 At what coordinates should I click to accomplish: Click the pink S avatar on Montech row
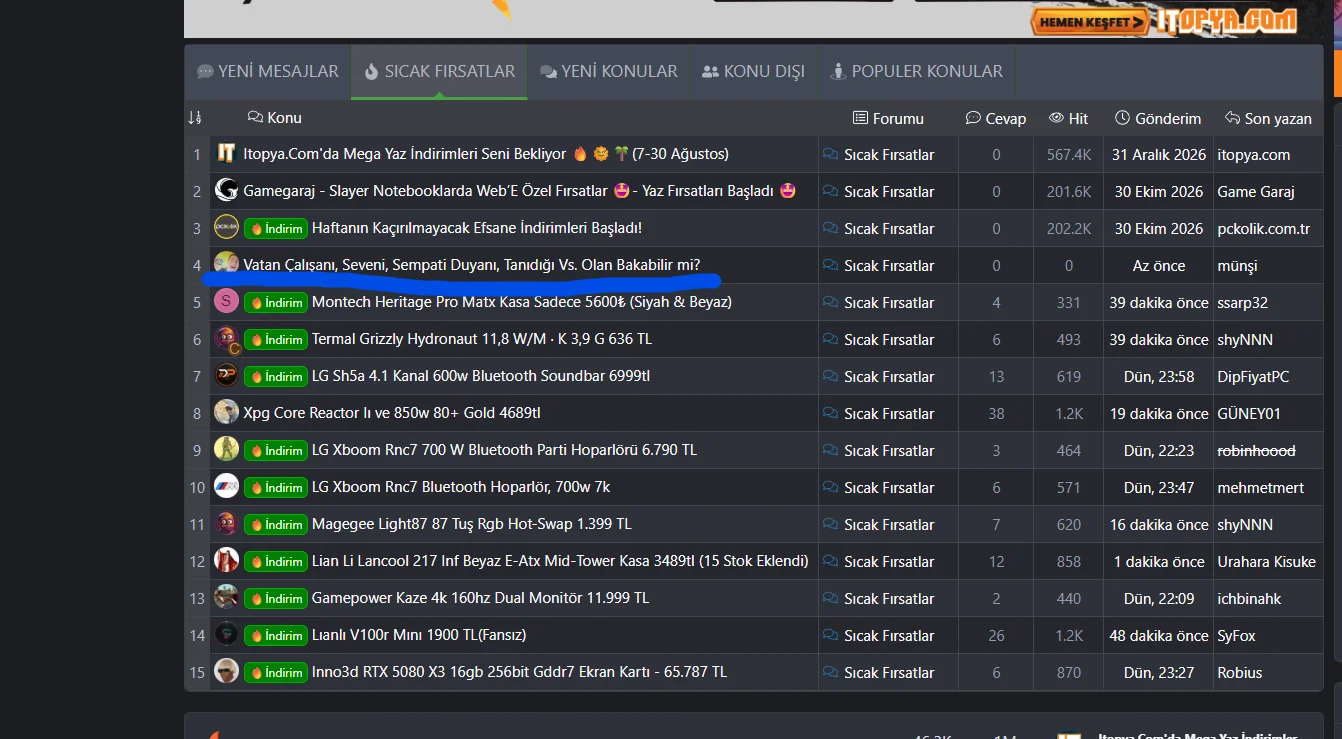pyautogui.click(x=226, y=302)
